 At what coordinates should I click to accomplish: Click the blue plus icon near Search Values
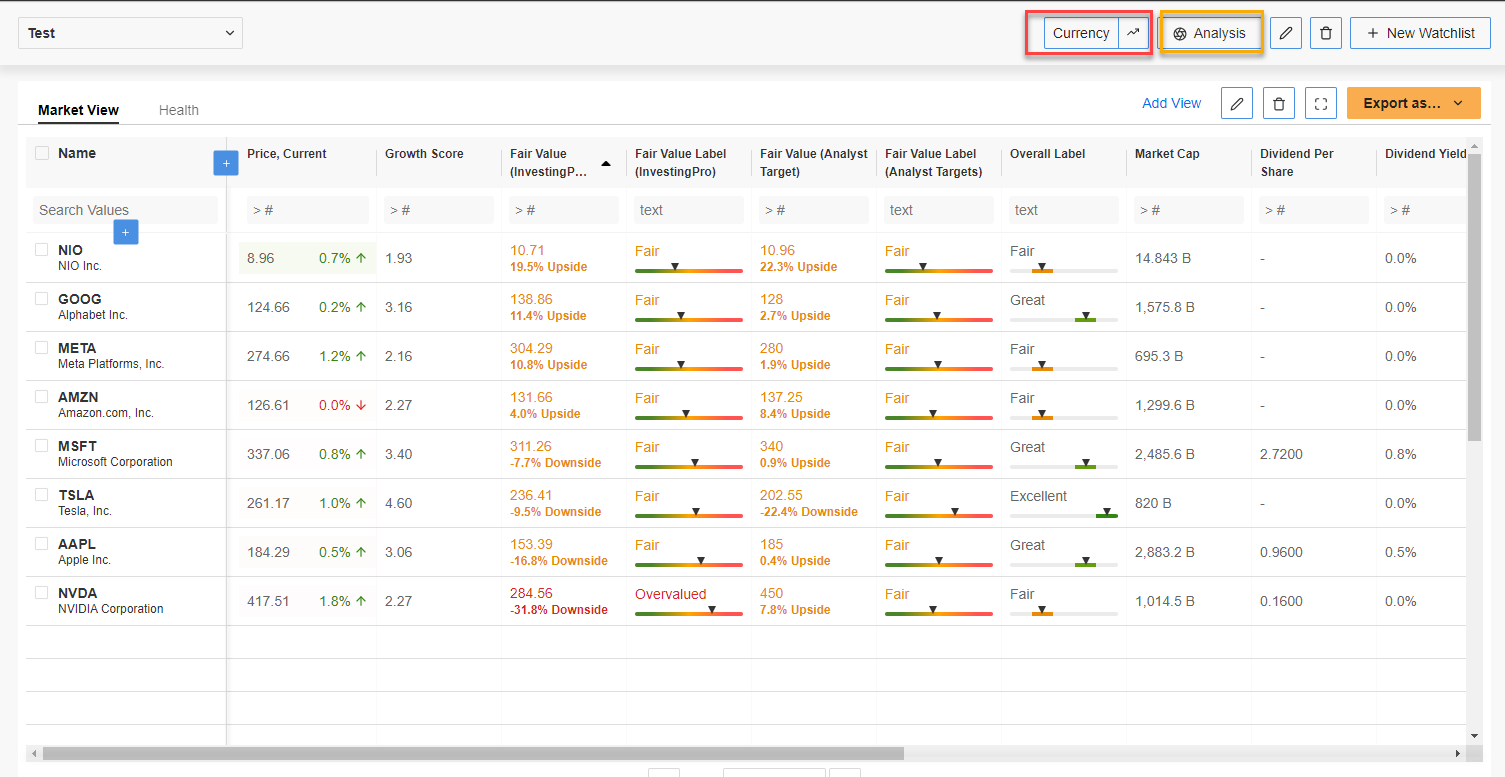point(125,232)
